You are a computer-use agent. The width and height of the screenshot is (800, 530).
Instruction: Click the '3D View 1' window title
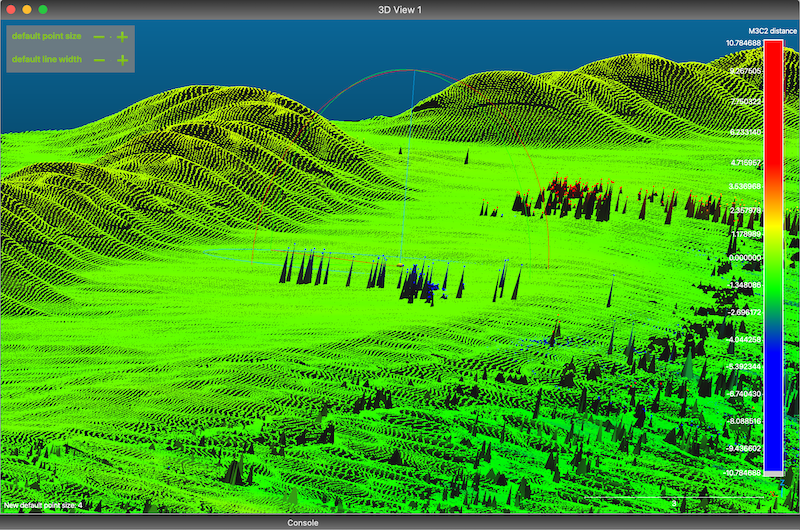(399, 10)
